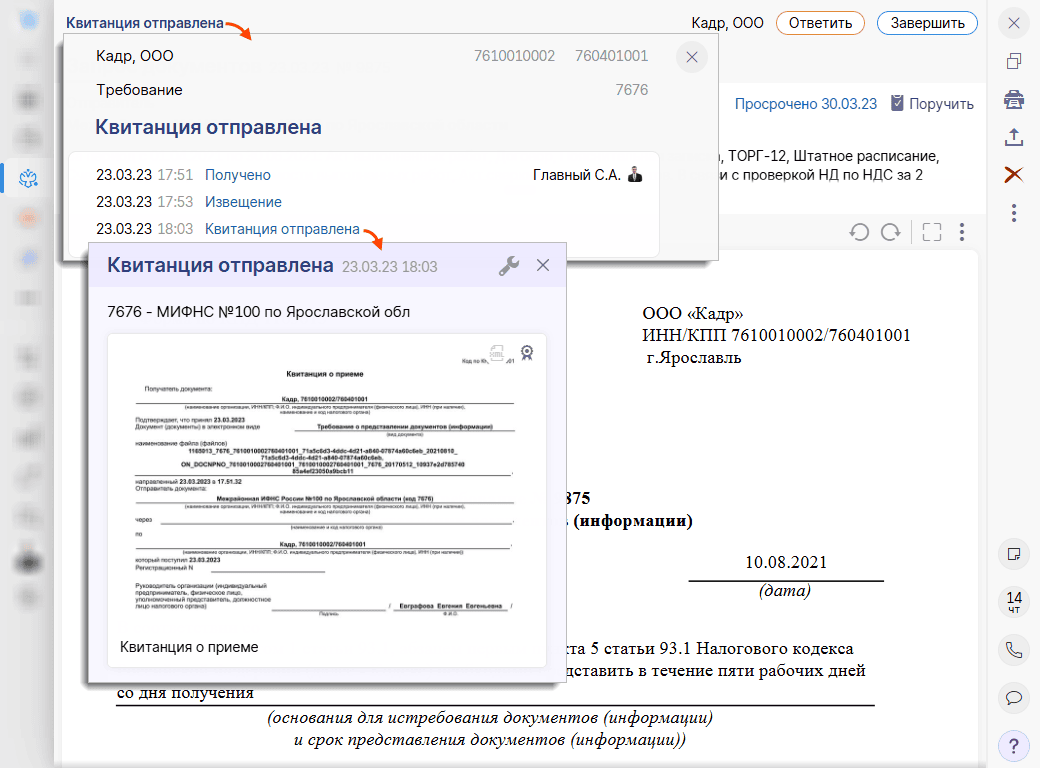Click the Поручить assign button
1040x768 pixels.
pyautogui.click(x=931, y=103)
